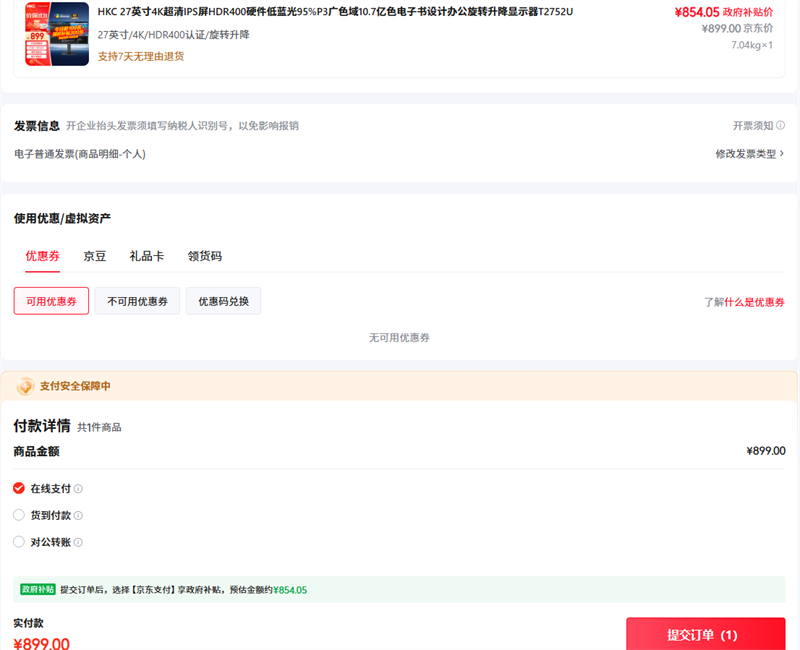The image size is (800, 650).
Task: Select the 优惠券 tab
Action: click(42, 256)
